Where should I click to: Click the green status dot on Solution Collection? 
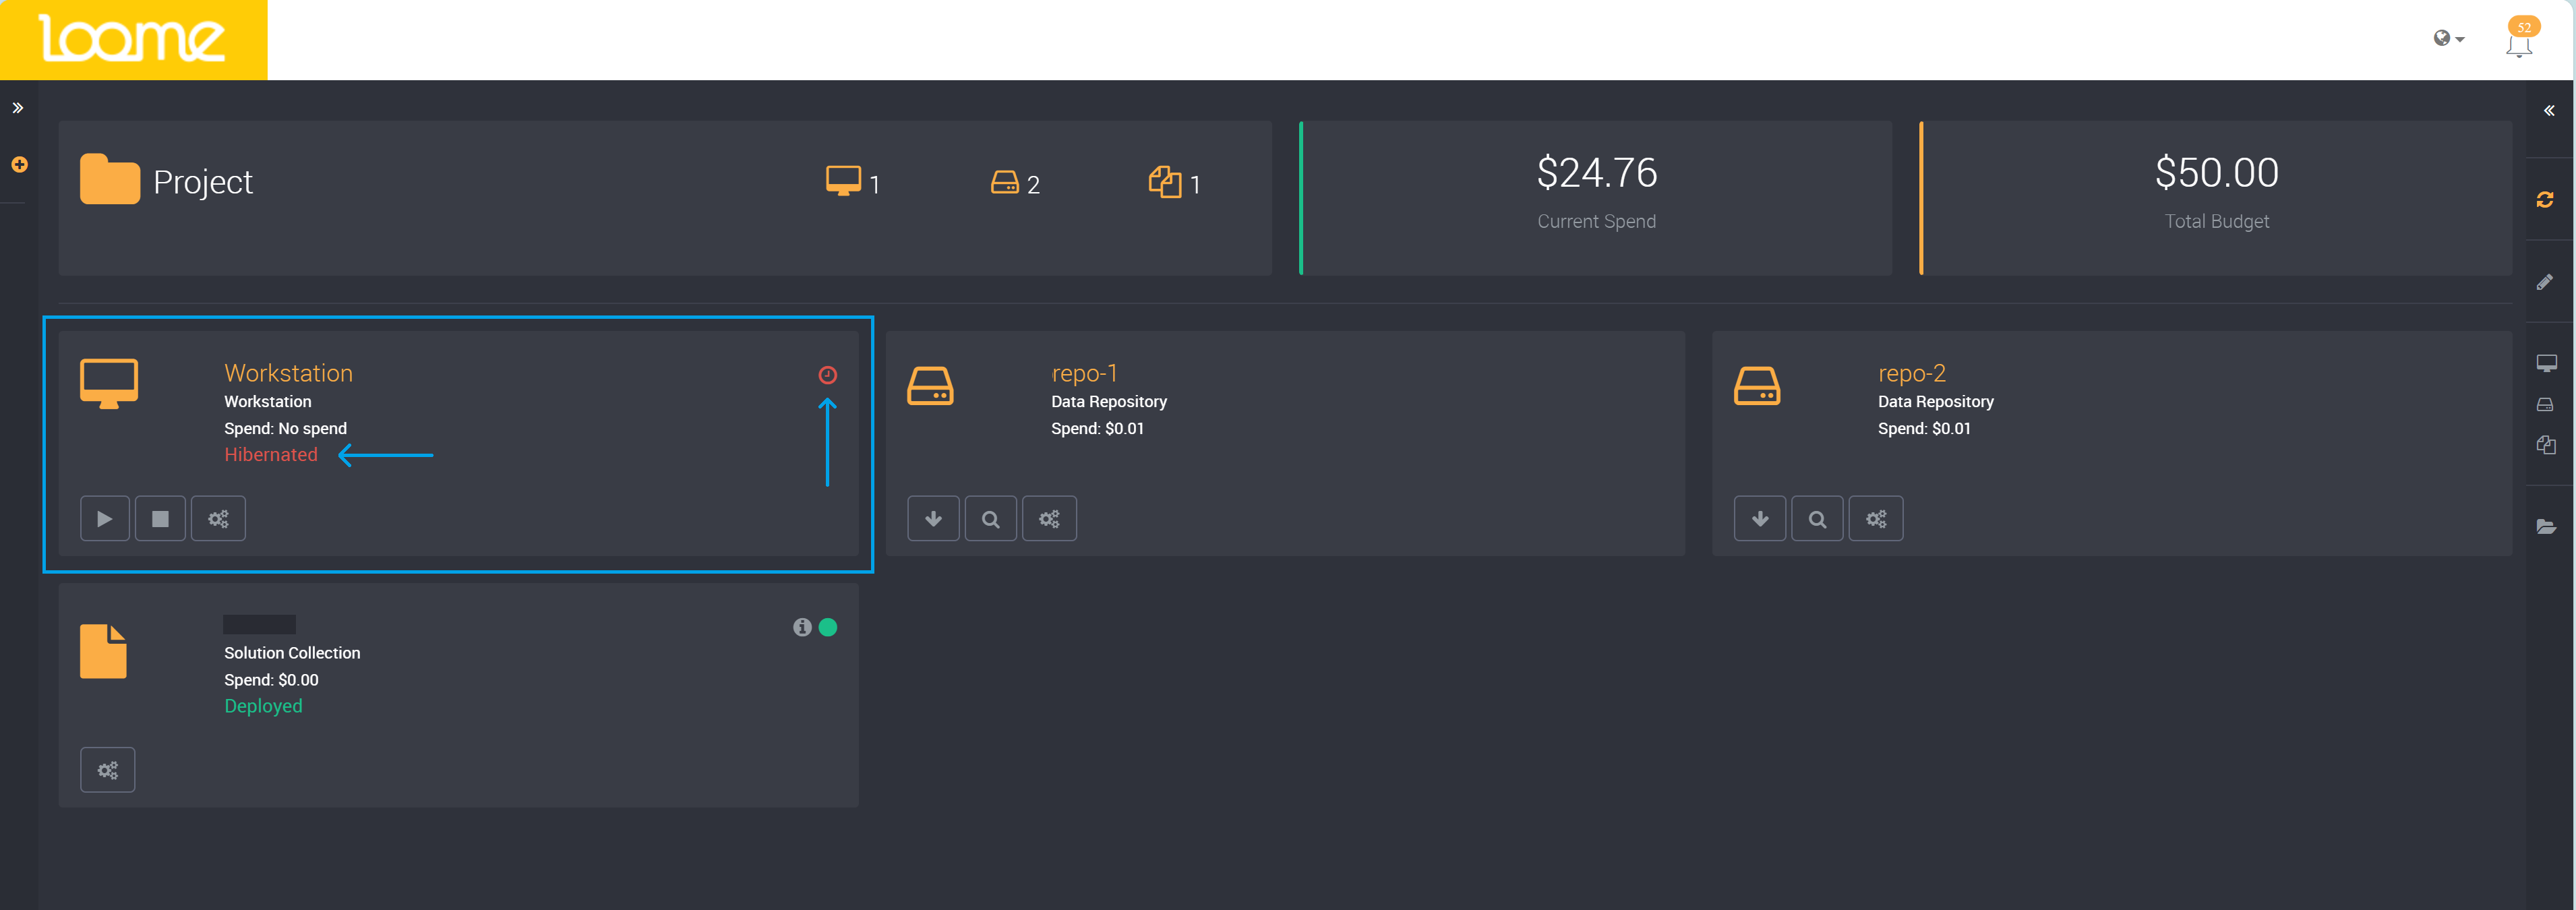(x=828, y=627)
